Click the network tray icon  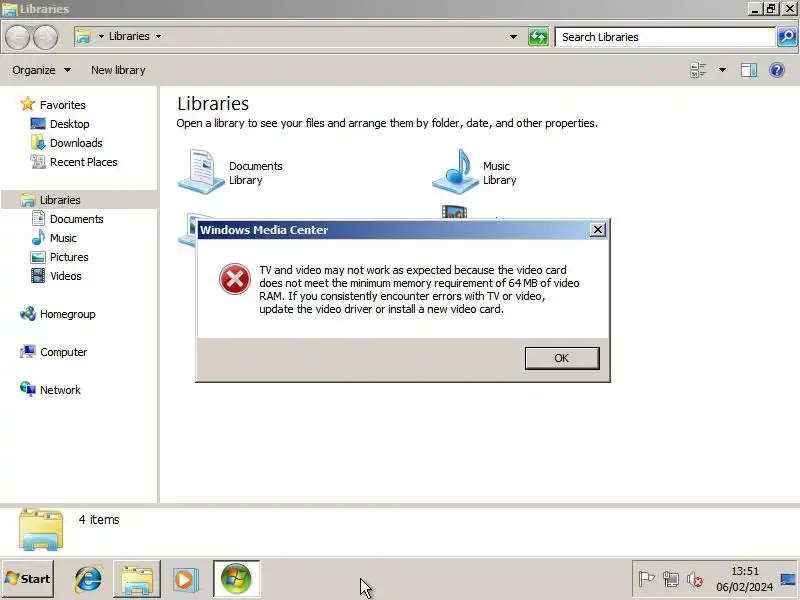[x=670, y=579]
